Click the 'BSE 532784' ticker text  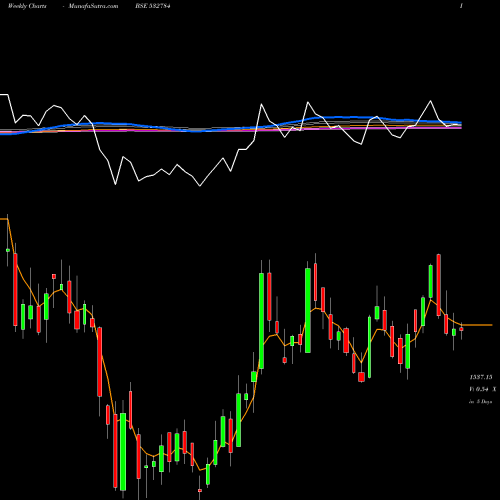[x=153, y=6]
